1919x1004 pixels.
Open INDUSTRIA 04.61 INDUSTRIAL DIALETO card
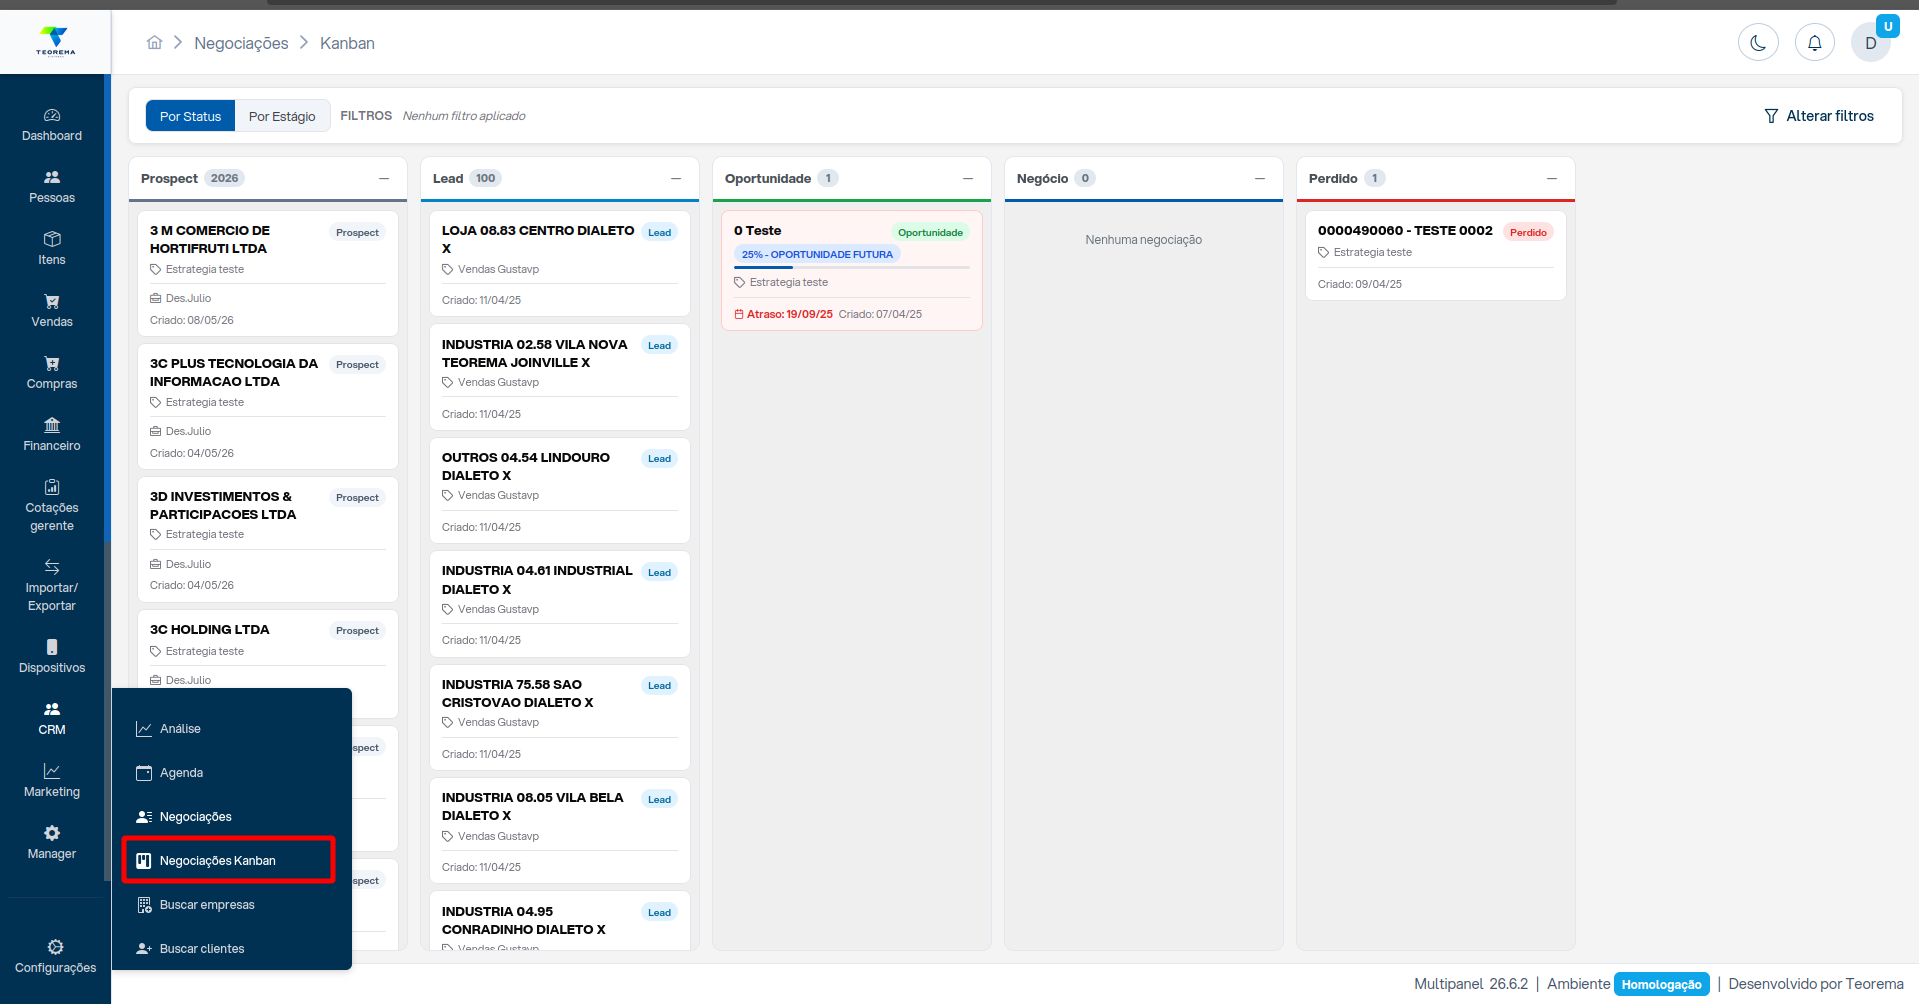560,604
